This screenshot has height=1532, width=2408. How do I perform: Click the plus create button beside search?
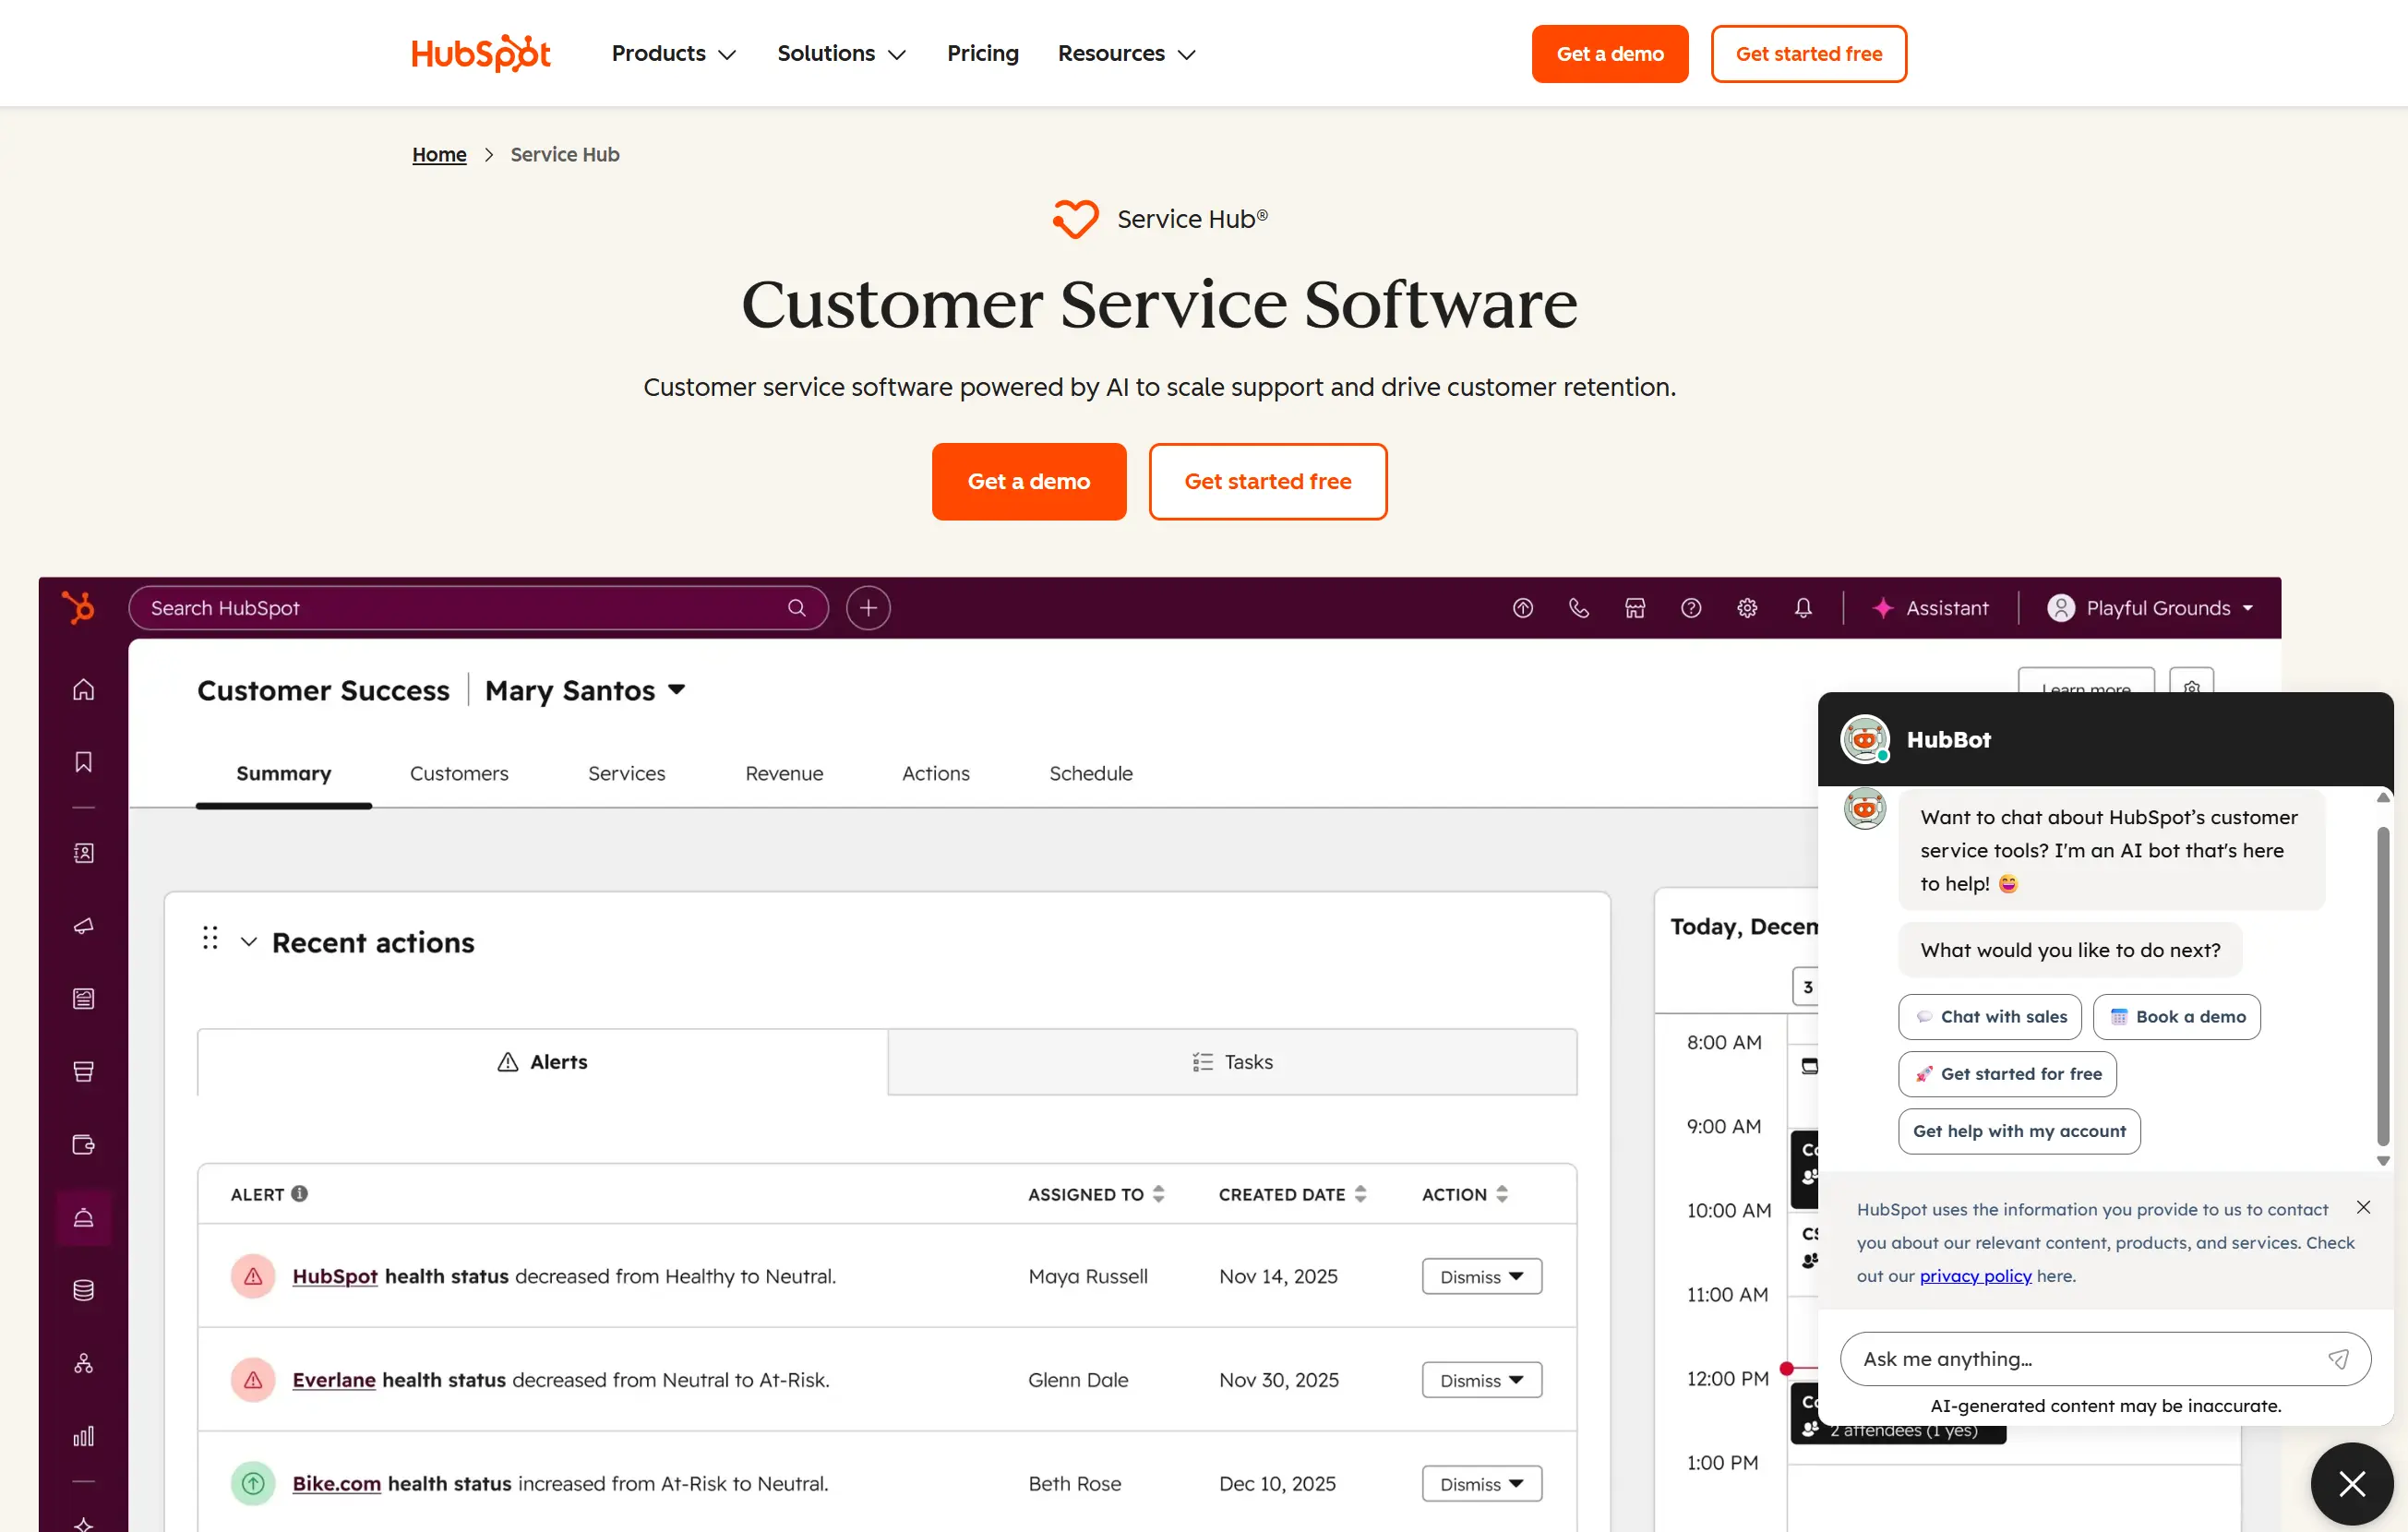coord(868,608)
